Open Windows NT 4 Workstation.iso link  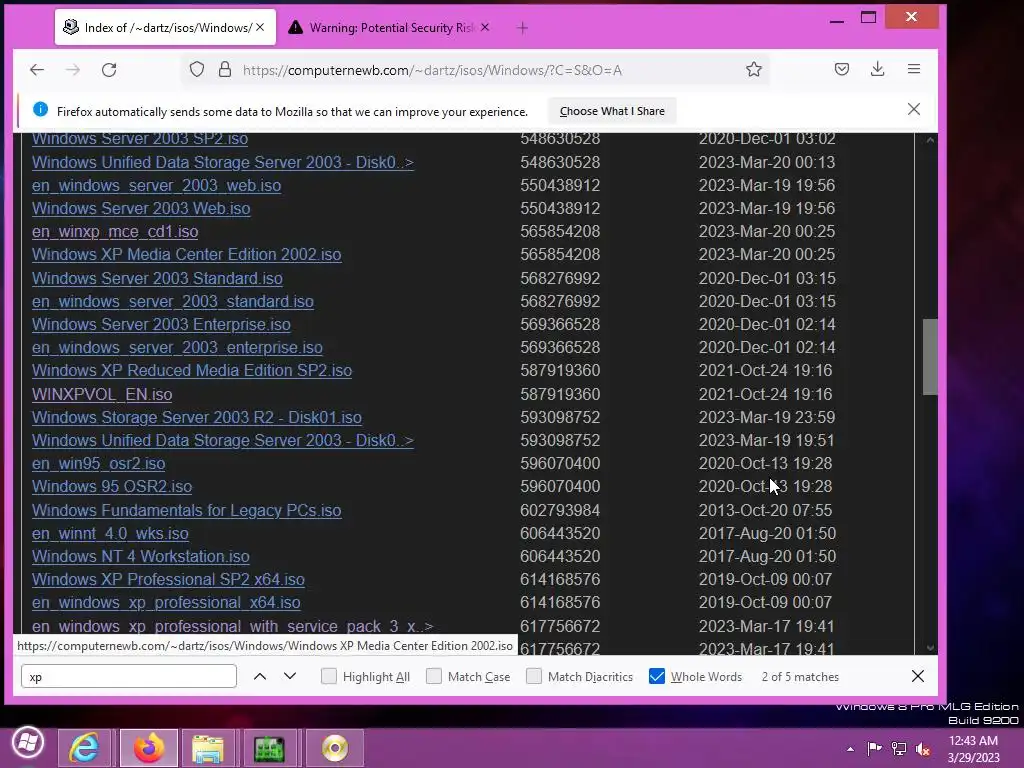point(140,556)
